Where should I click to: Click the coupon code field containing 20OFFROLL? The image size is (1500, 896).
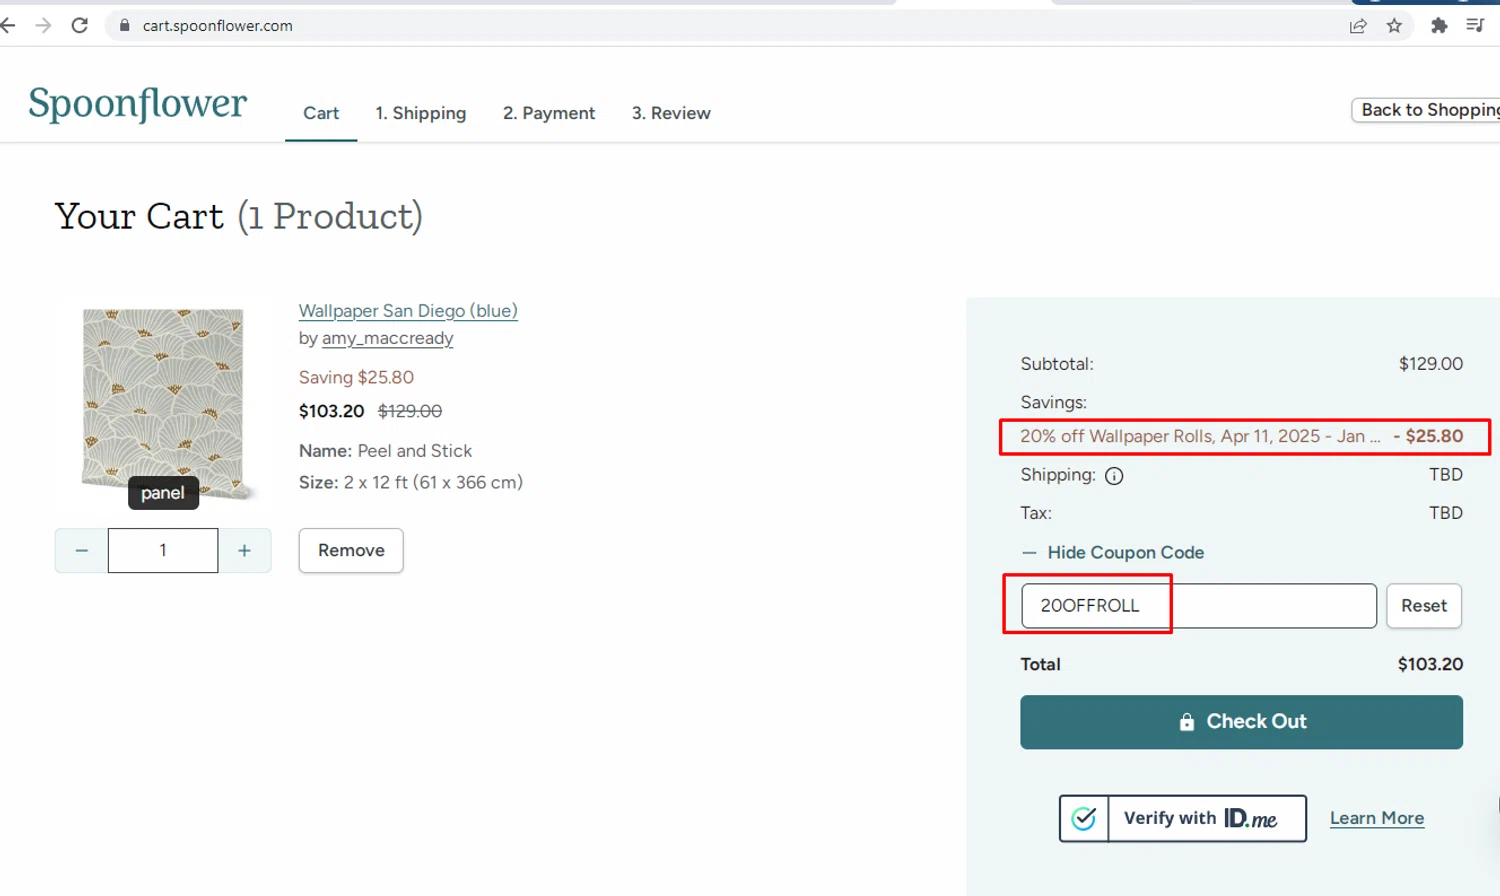1199,606
